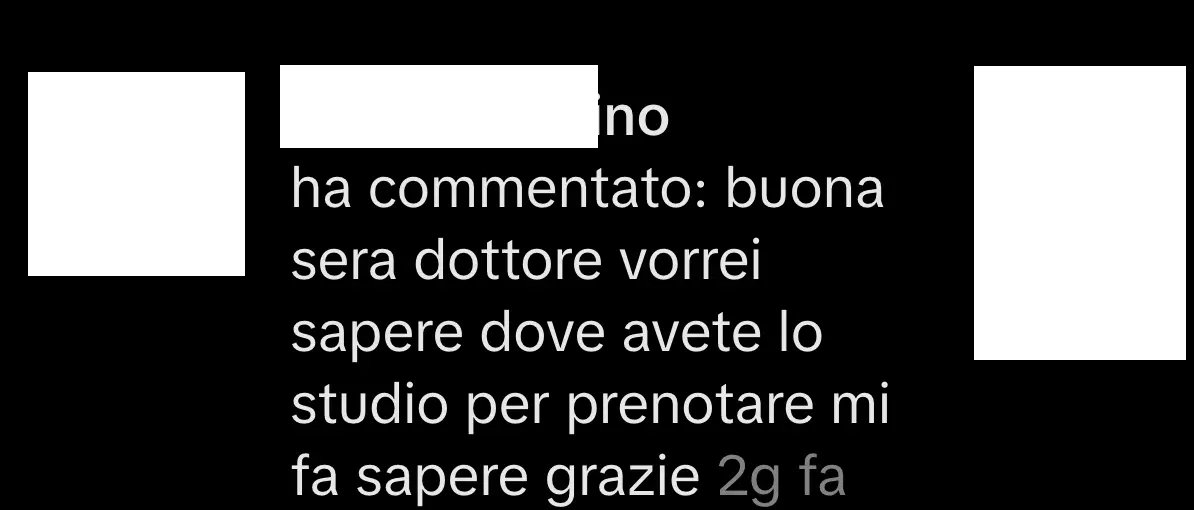Click the word "vorrei" in the comment
The width and height of the screenshot is (1194, 510).
pyautogui.click(x=692, y=263)
